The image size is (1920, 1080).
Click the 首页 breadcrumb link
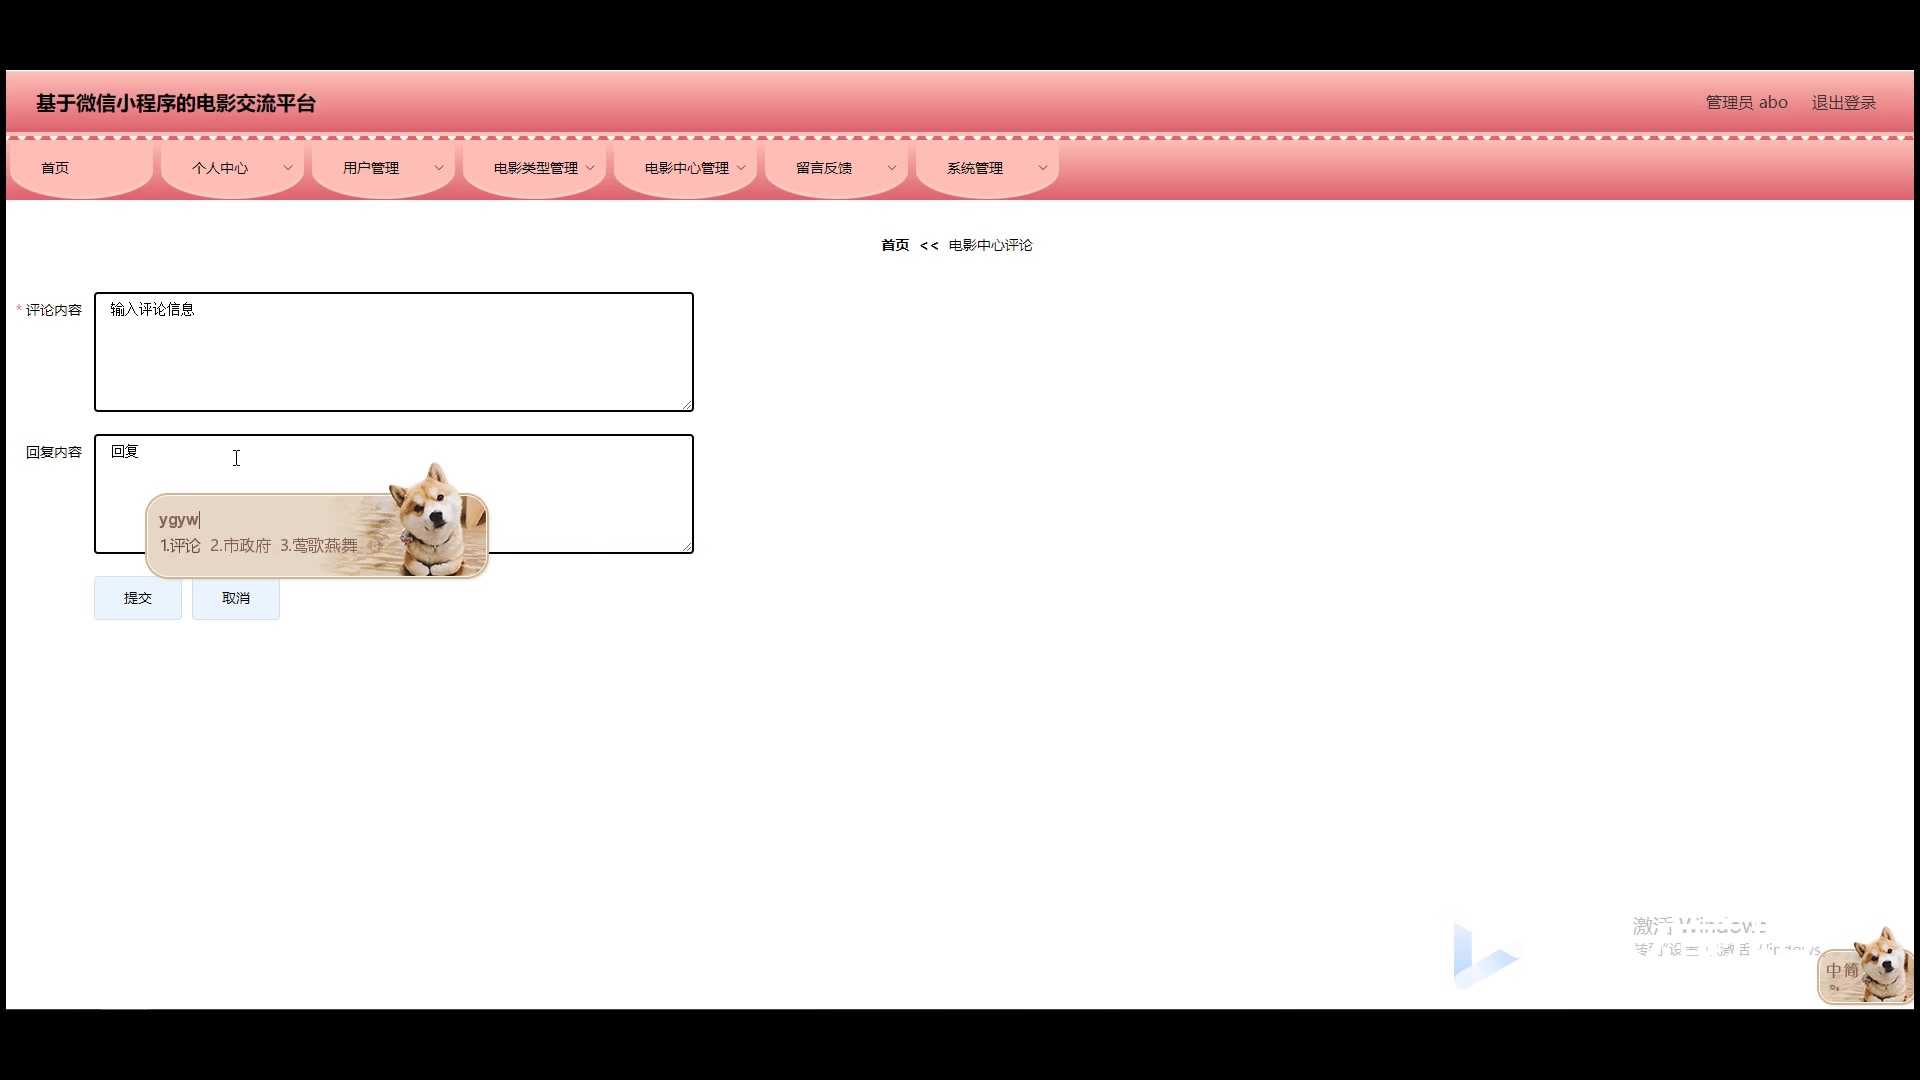pos(895,245)
